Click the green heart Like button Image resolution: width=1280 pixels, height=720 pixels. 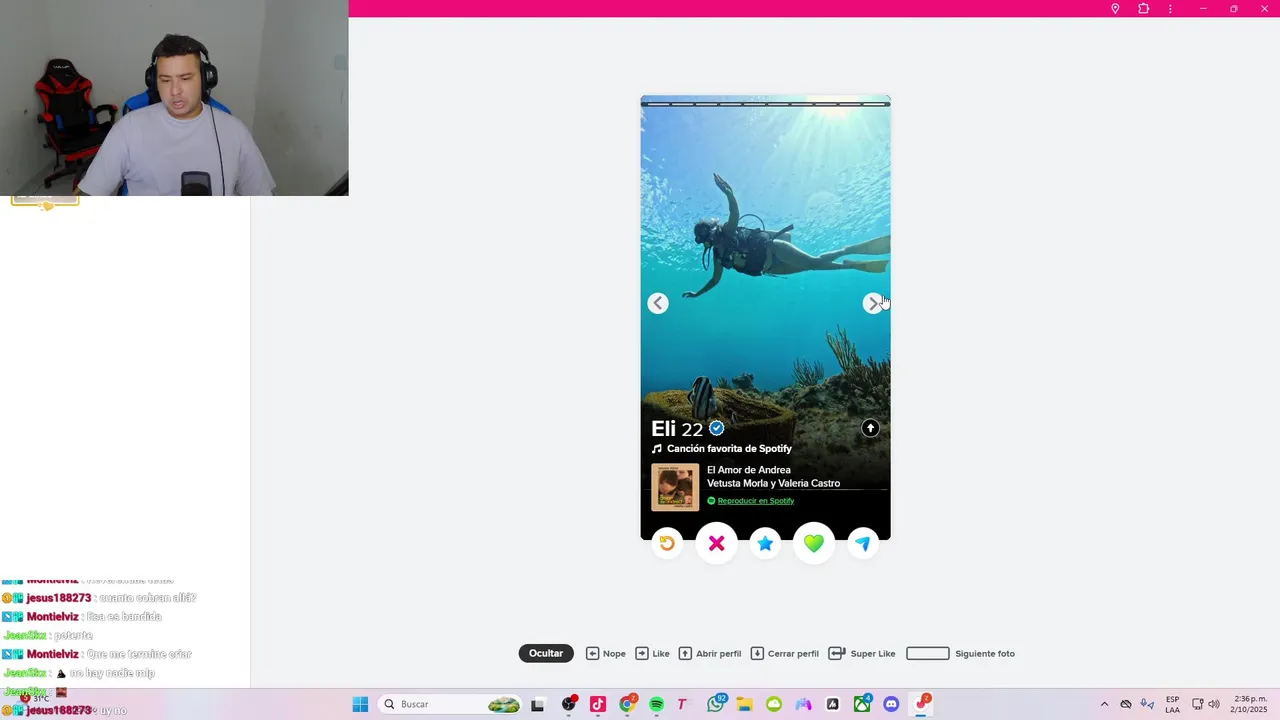814,543
